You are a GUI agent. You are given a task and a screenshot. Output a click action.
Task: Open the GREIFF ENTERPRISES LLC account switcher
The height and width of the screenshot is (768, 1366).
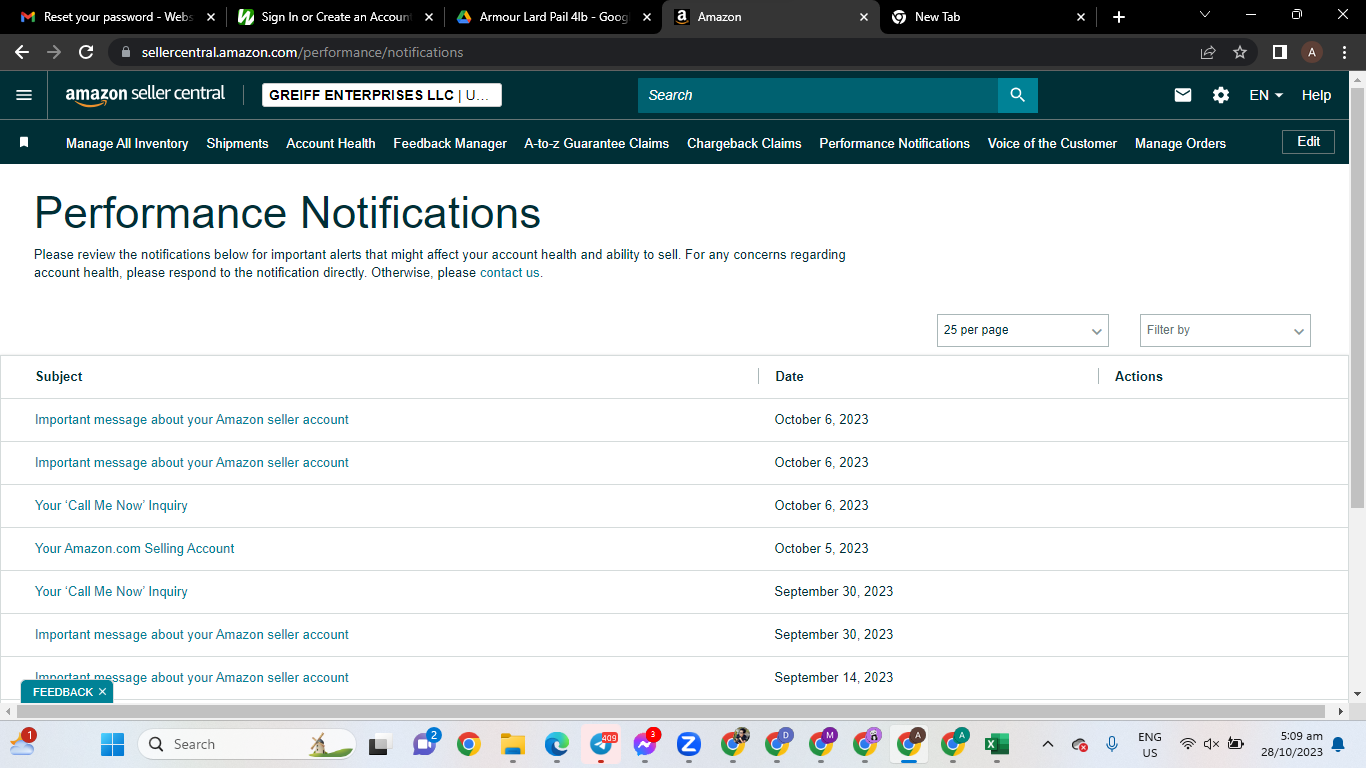tap(382, 95)
